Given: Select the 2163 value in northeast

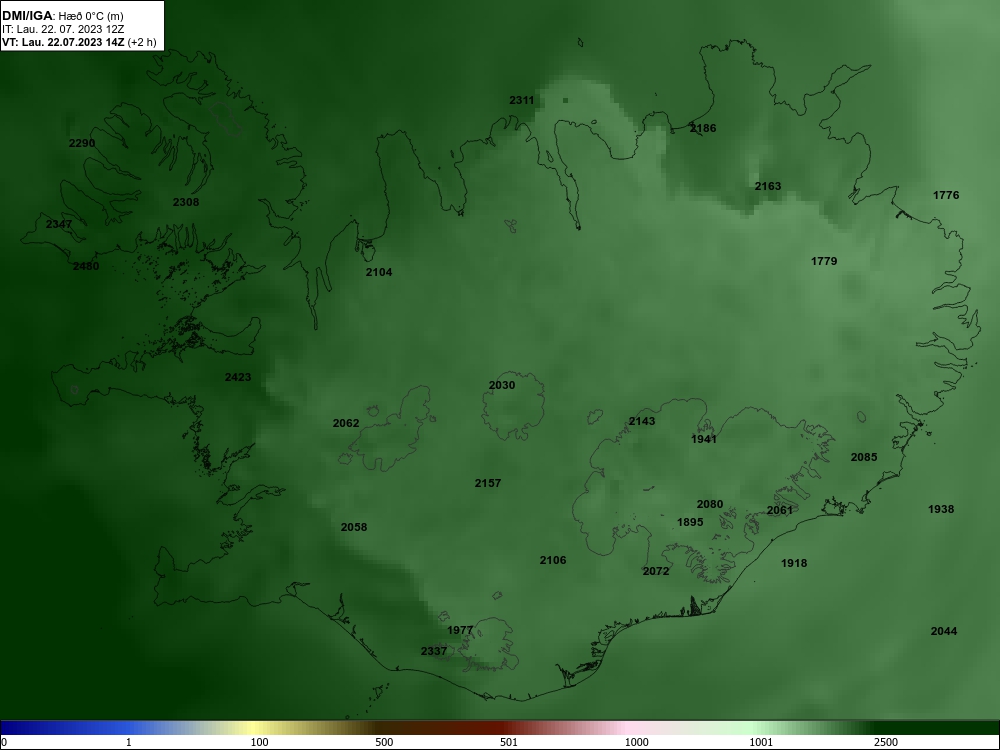Looking at the screenshot, I should coord(768,186).
